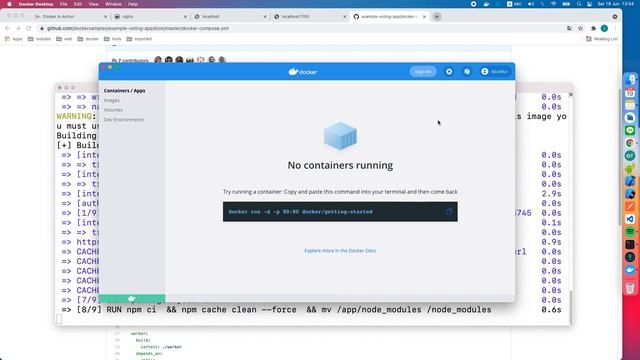The height and width of the screenshot is (360, 640).
Task: Open the Reading List in bookmarks bar
Action: coord(602,39)
